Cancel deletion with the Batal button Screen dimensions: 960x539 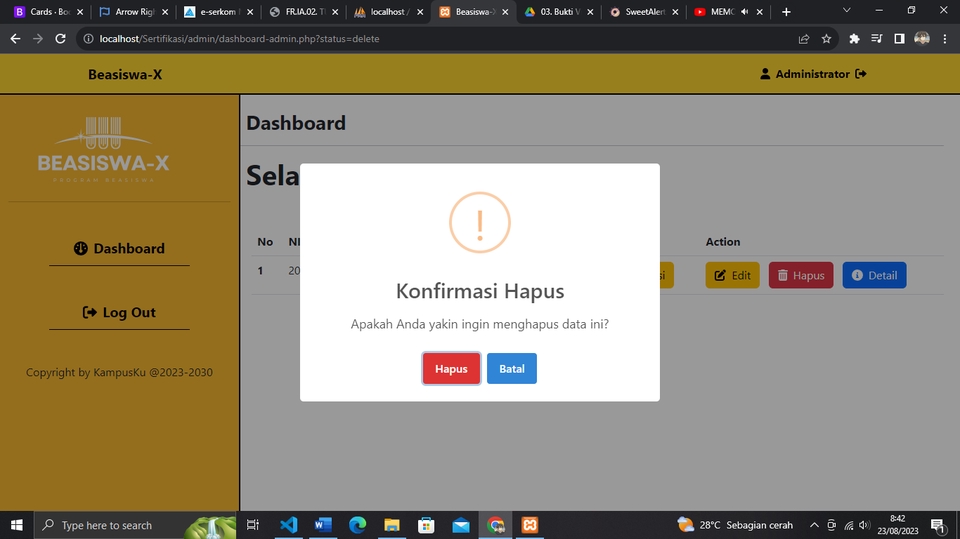coord(512,368)
